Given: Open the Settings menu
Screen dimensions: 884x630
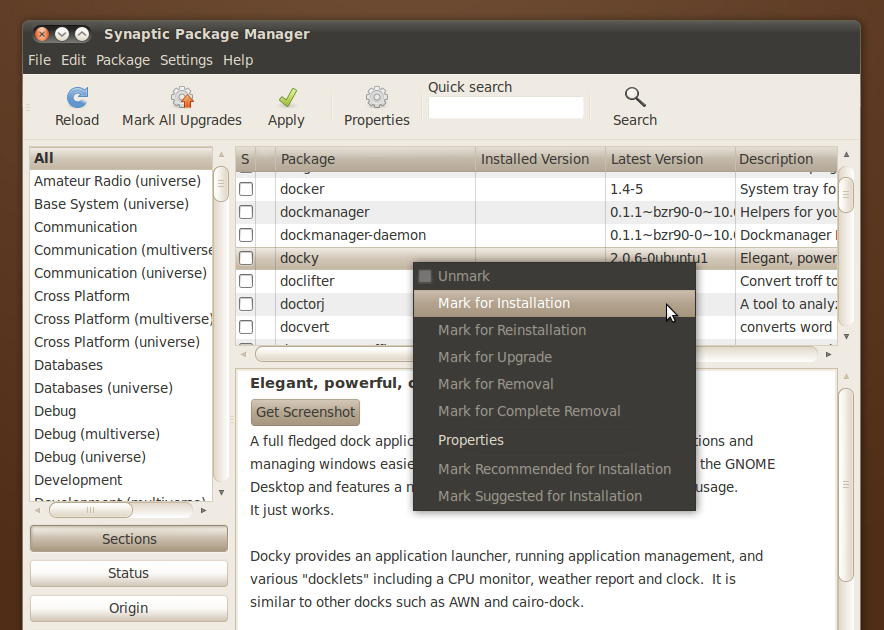Looking at the screenshot, I should pos(186,60).
